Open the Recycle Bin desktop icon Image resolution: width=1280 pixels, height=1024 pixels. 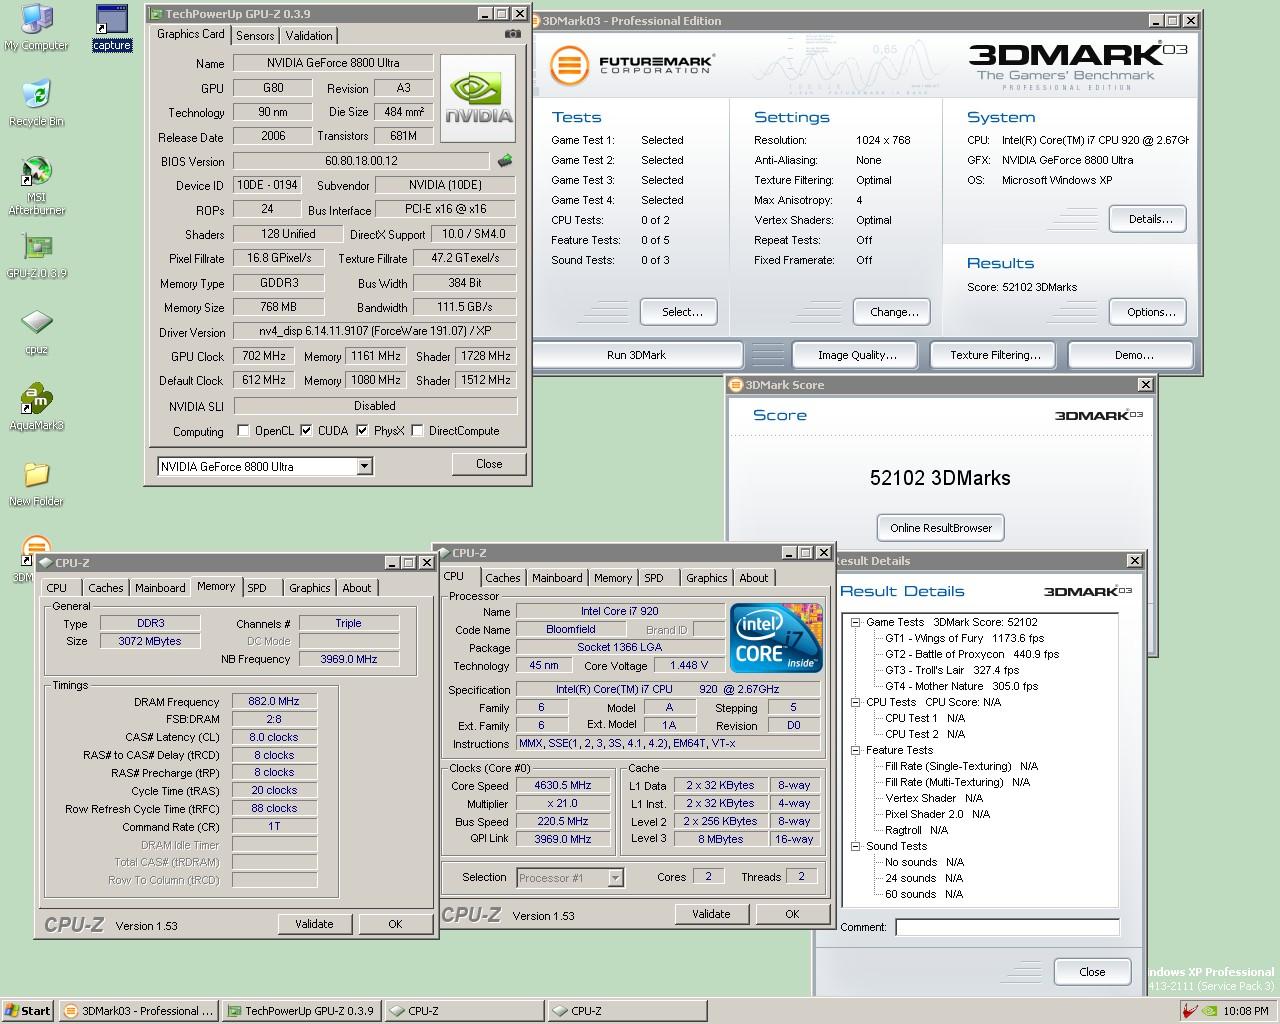click(36, 103)
